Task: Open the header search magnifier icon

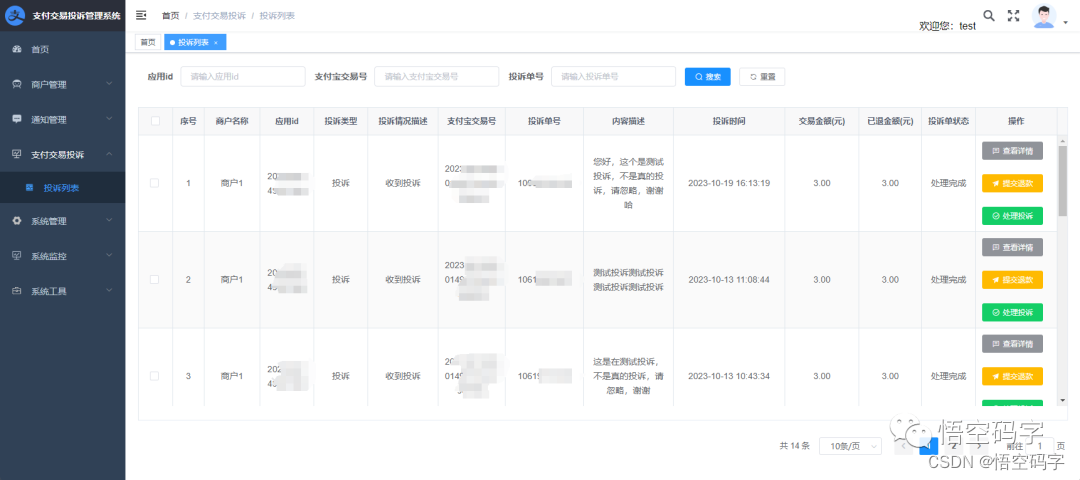Action: pos(988,16)
